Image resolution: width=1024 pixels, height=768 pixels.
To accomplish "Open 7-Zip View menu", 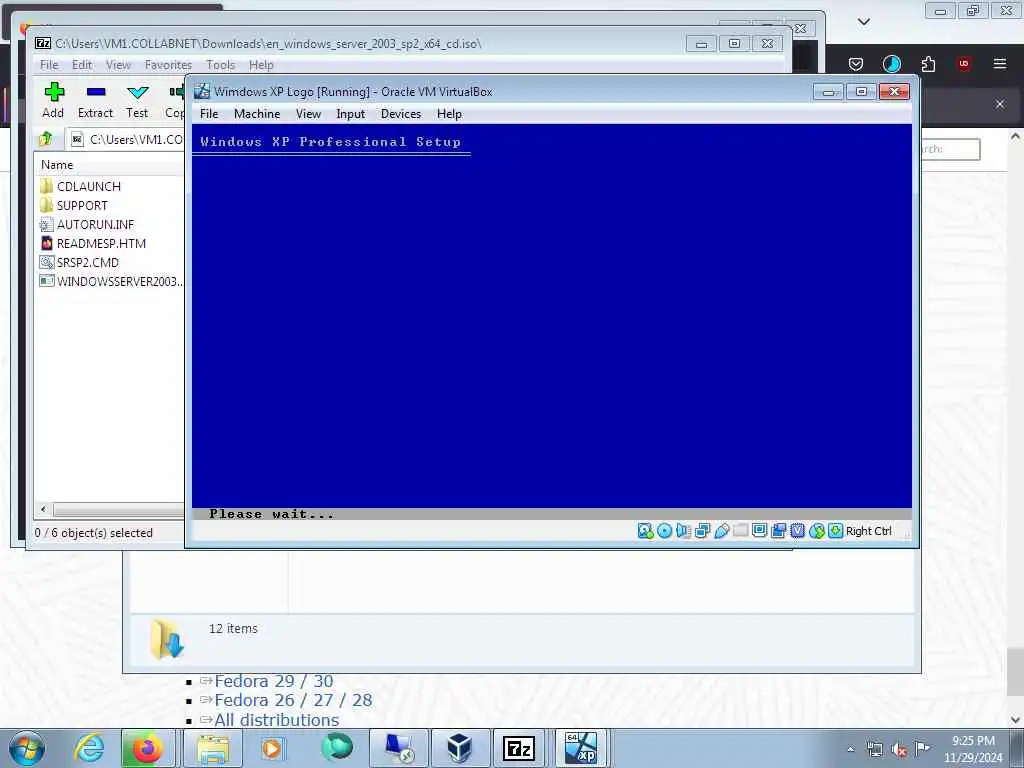I will 118,65.
